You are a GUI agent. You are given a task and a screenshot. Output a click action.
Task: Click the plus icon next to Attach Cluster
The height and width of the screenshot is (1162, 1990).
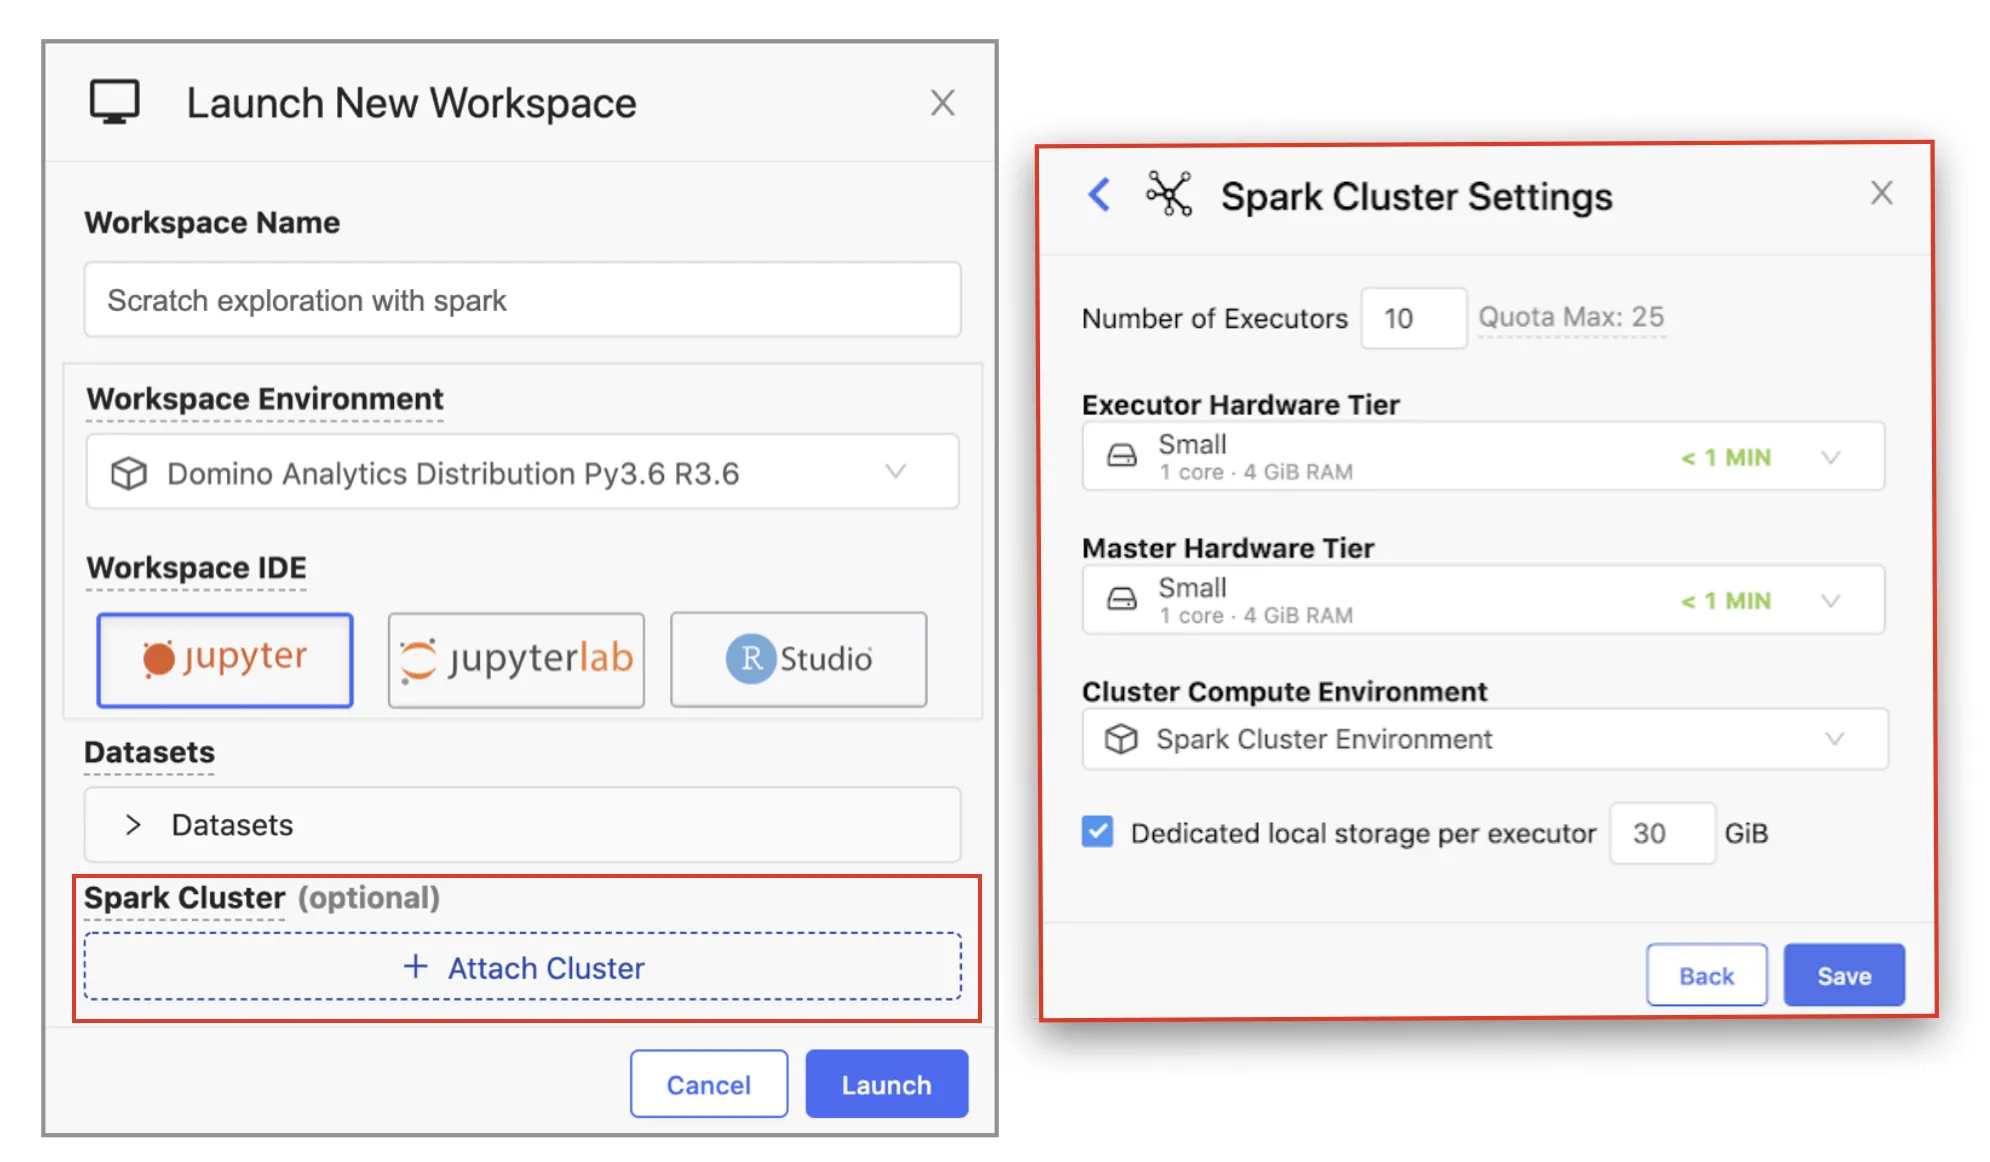[x=415, y=966]
